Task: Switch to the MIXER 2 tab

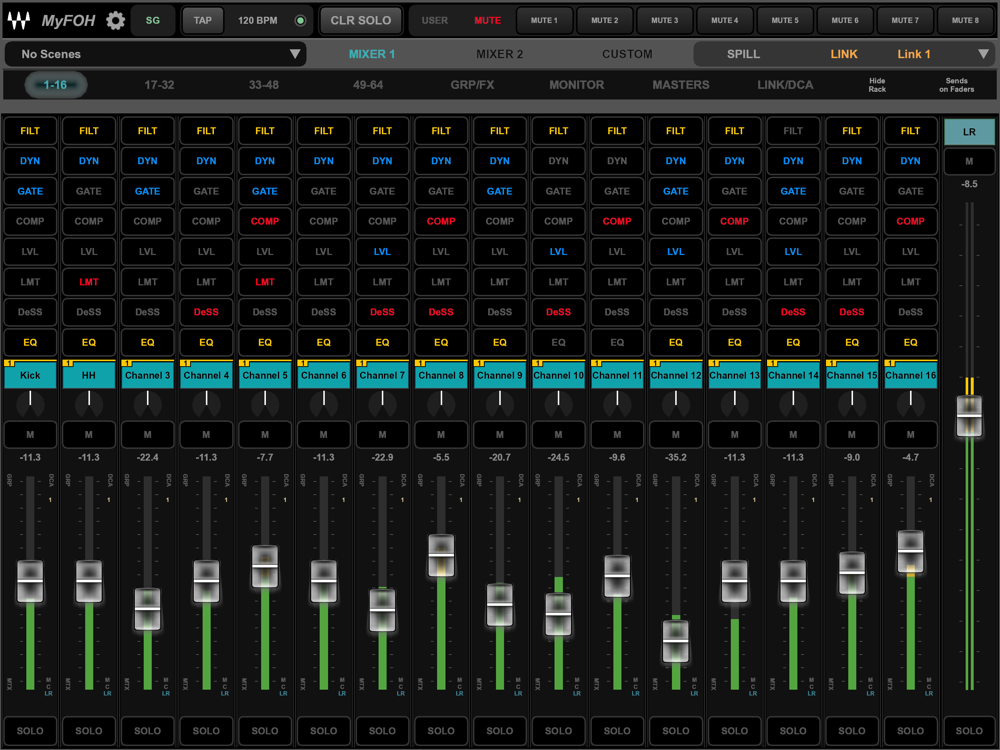Action: pyautogui.click(x=499, y=54)
